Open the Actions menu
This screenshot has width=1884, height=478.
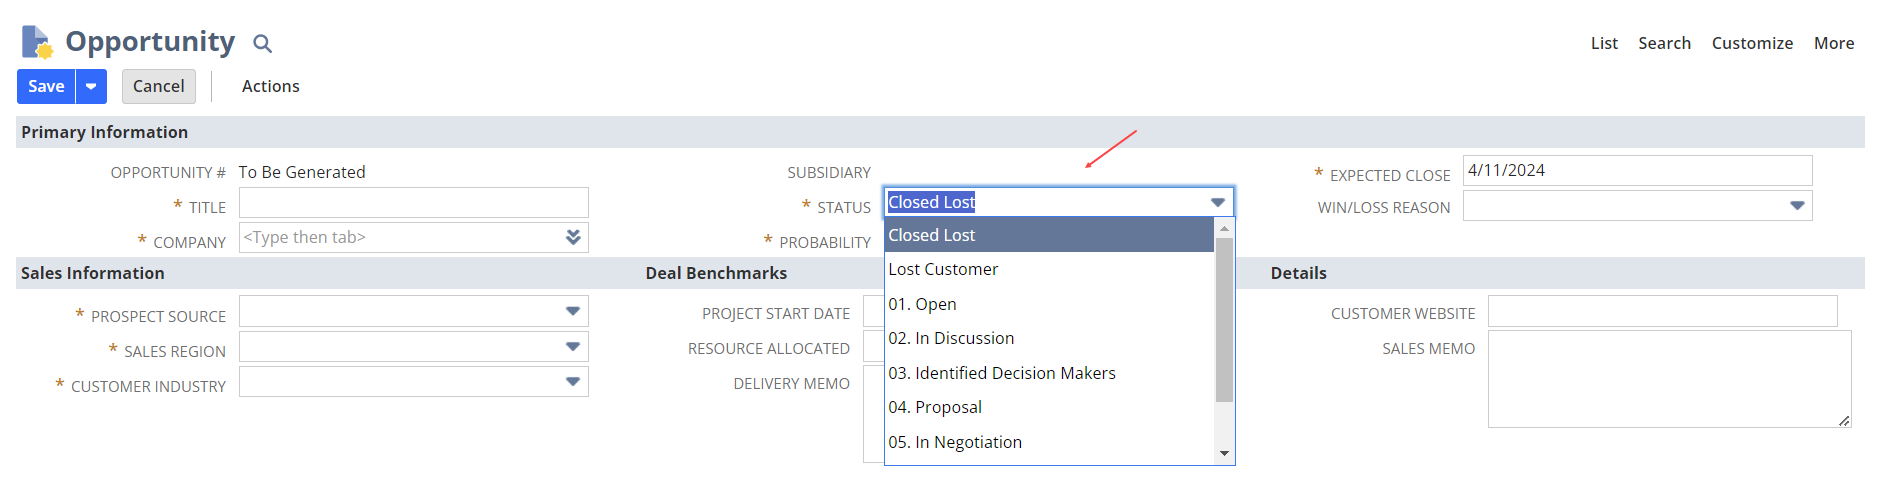(x=270, y=86)
